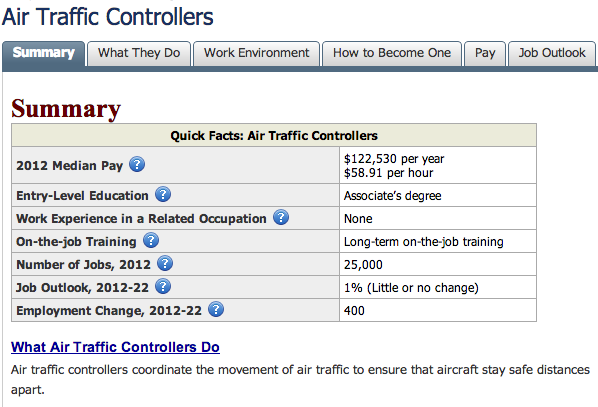Image resolution: width=598 pixels, height=407 pixels.
Task: Click help icon for Work Experience row
Action: (281, 217)
